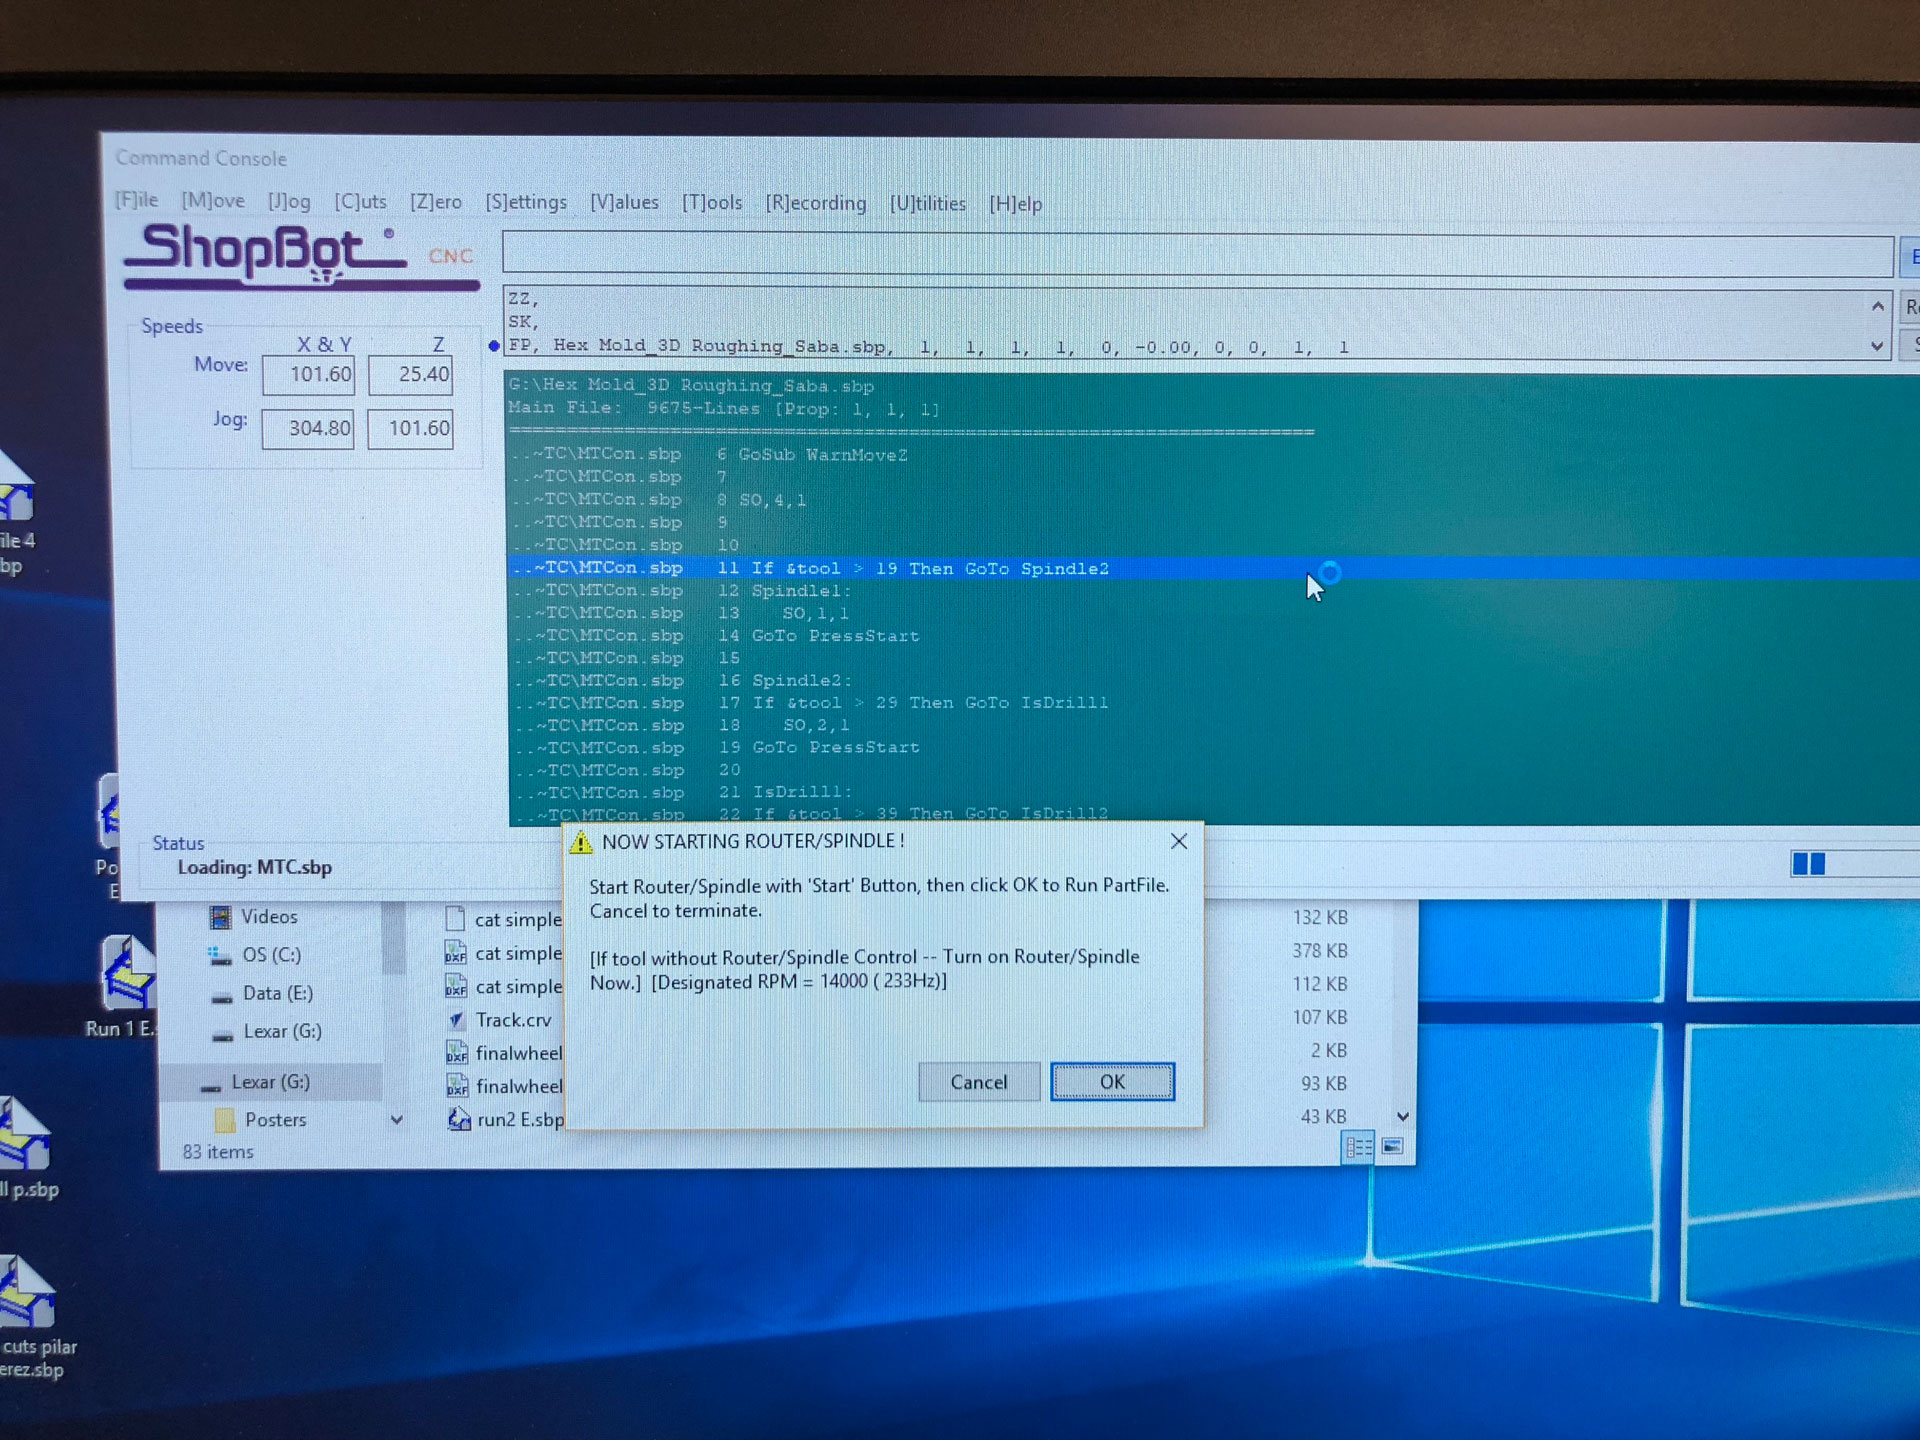1920x1440 pixels.
Task: Select highlighted Lexar (G:) drive entry
Action: tap(270, 1082)
